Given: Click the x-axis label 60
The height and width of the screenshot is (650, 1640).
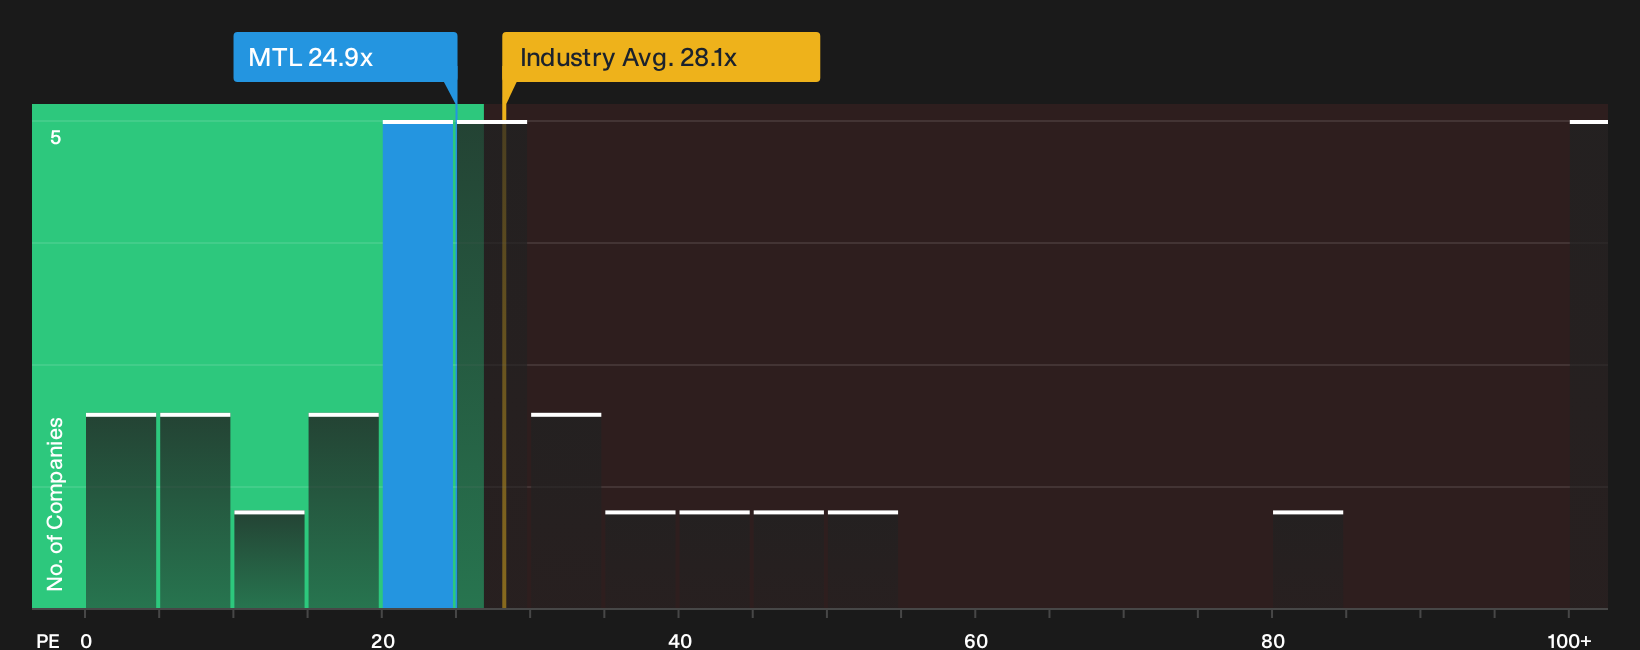Looking at the screenshot, I should click(x=976, y=640).
